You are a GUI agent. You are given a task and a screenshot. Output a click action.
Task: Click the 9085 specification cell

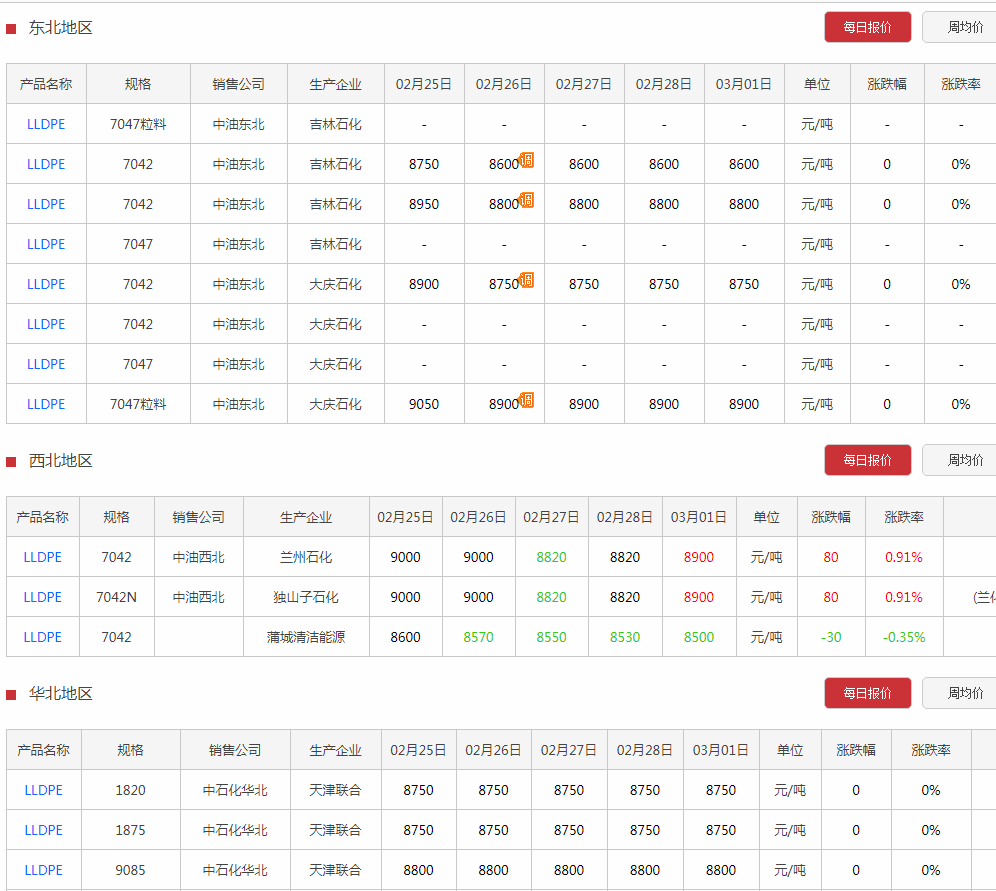point(130,871)
